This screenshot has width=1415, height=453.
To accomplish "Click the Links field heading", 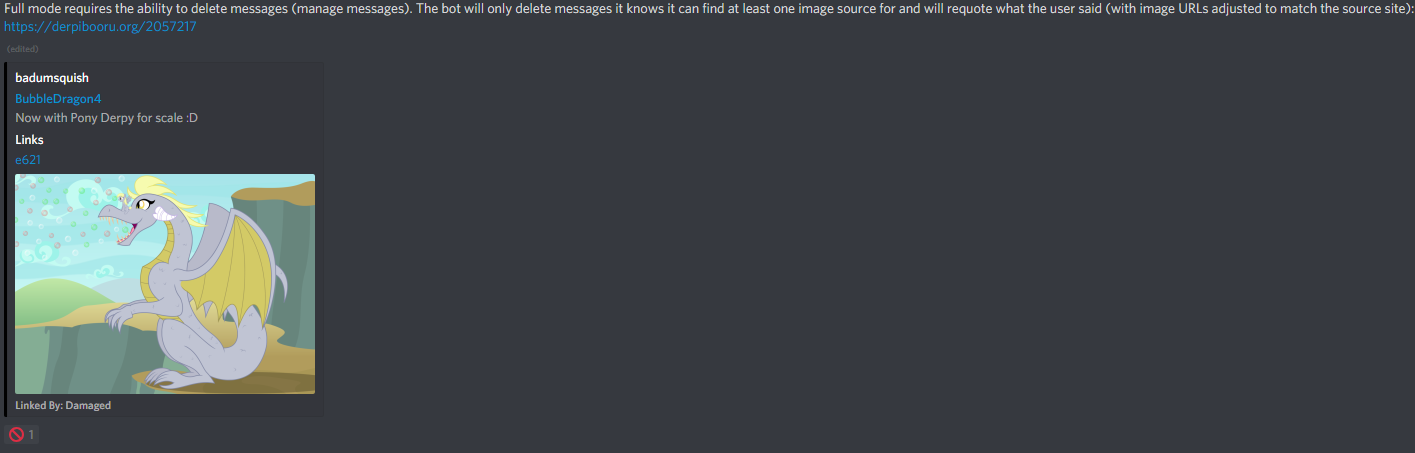I will point(29,139).
